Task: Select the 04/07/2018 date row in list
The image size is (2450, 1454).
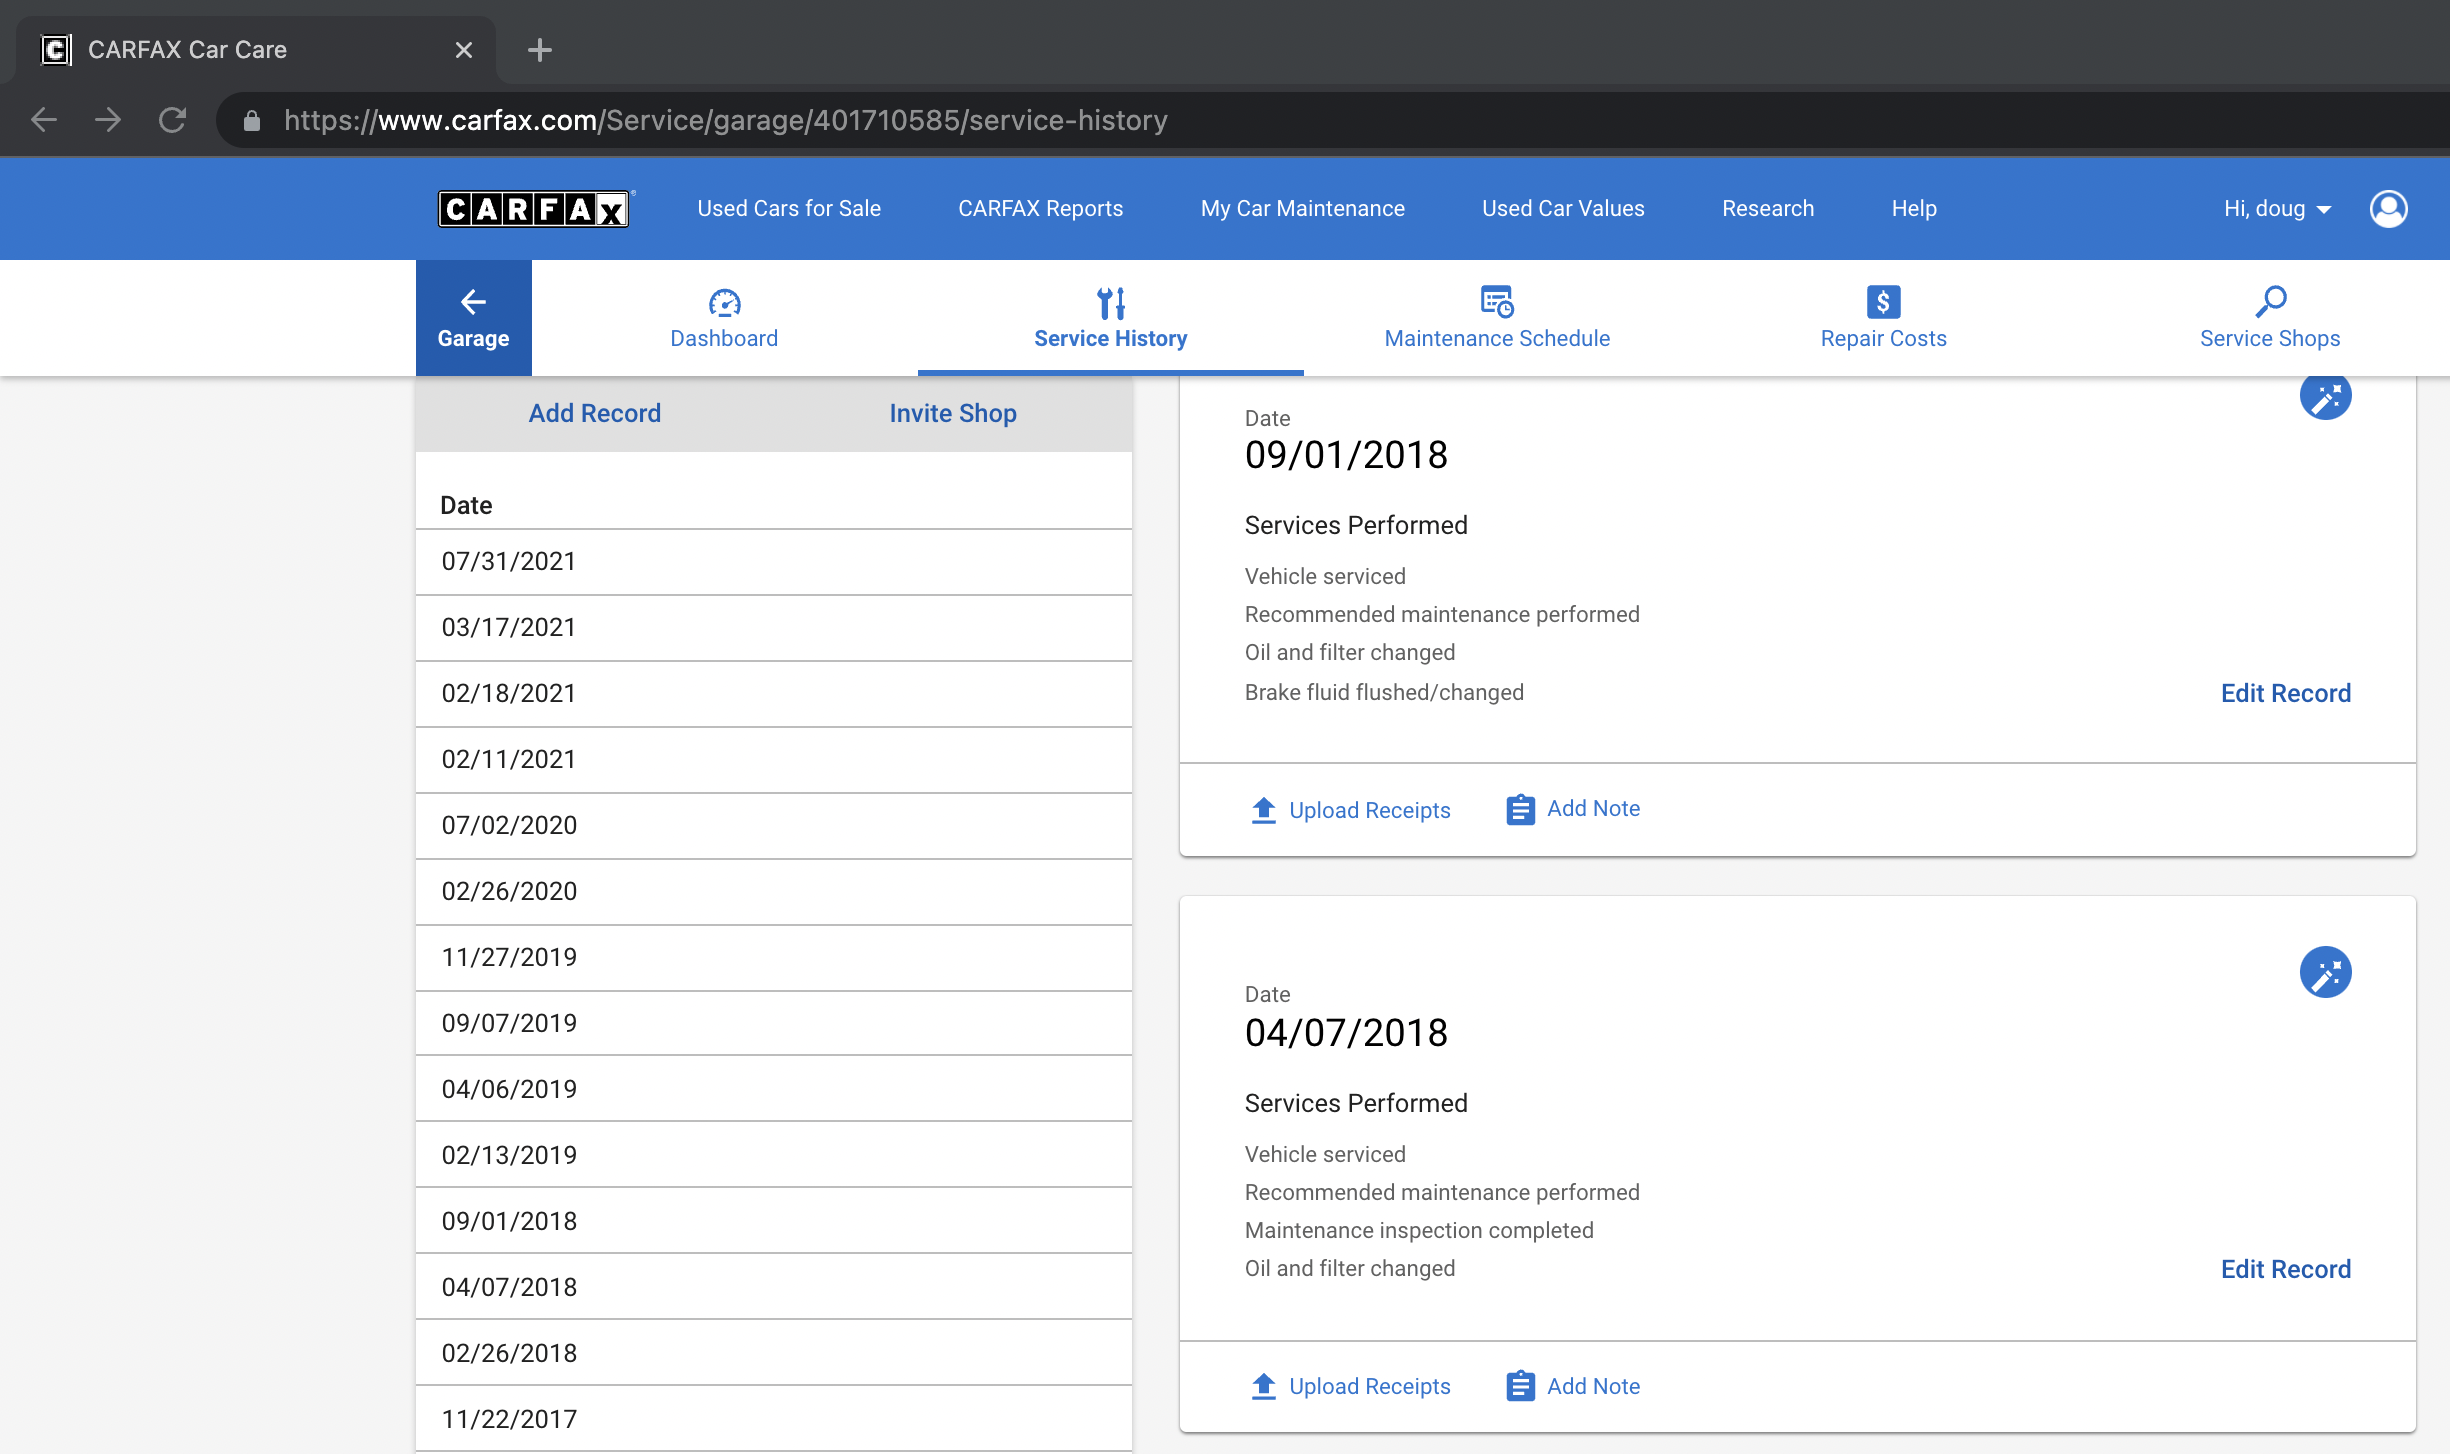Action: 774,1287
